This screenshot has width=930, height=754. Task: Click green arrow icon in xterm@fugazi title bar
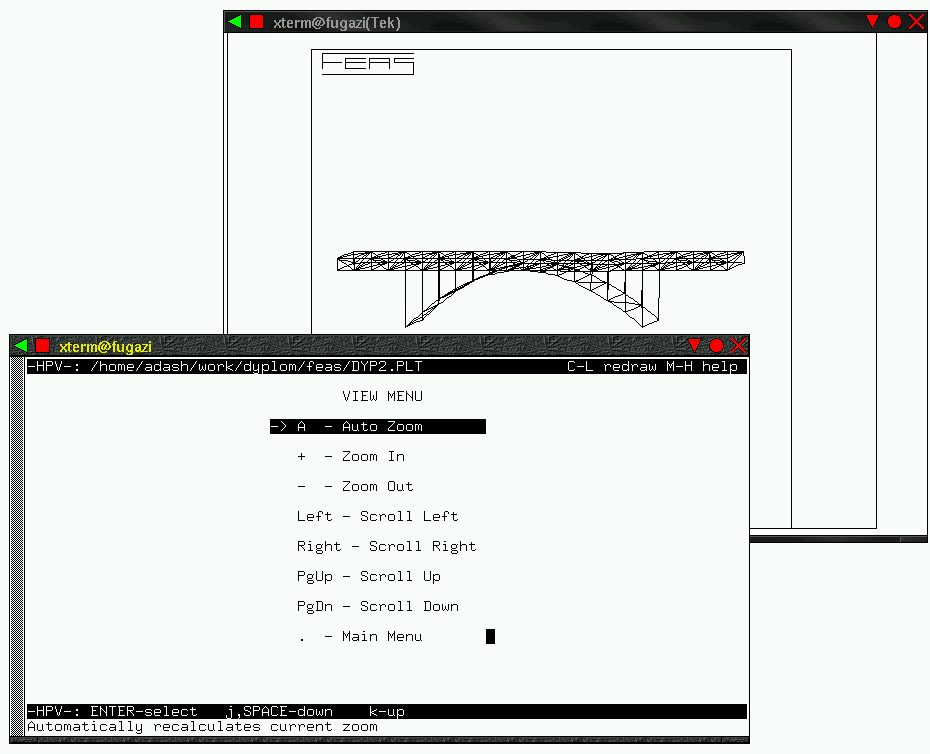coord(21,345)
